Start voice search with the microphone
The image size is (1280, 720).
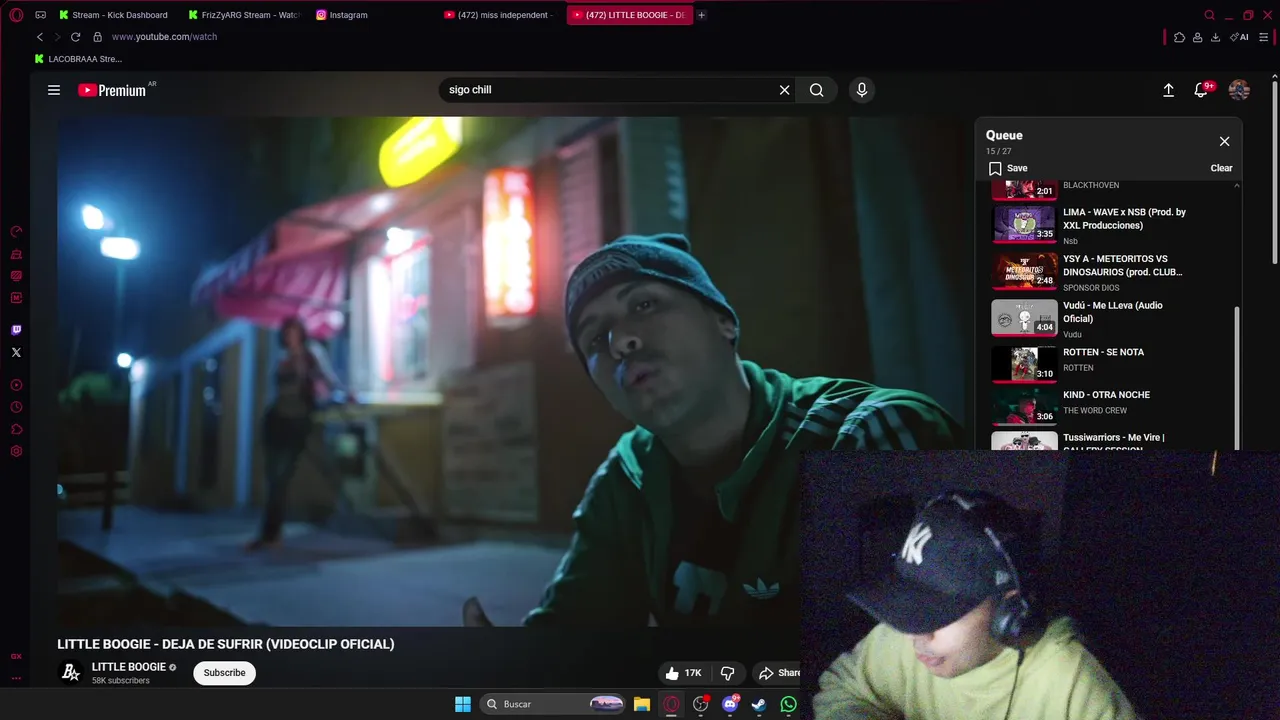pyautogui.click(x=862, y=90)
